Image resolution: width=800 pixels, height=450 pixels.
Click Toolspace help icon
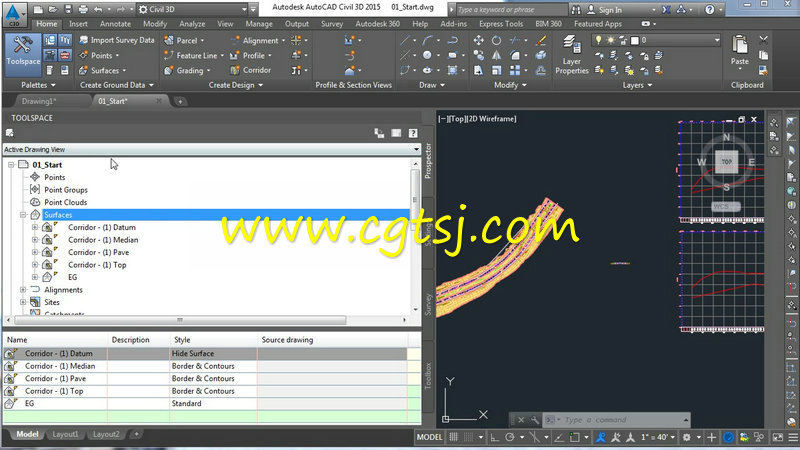pos(413,133)
